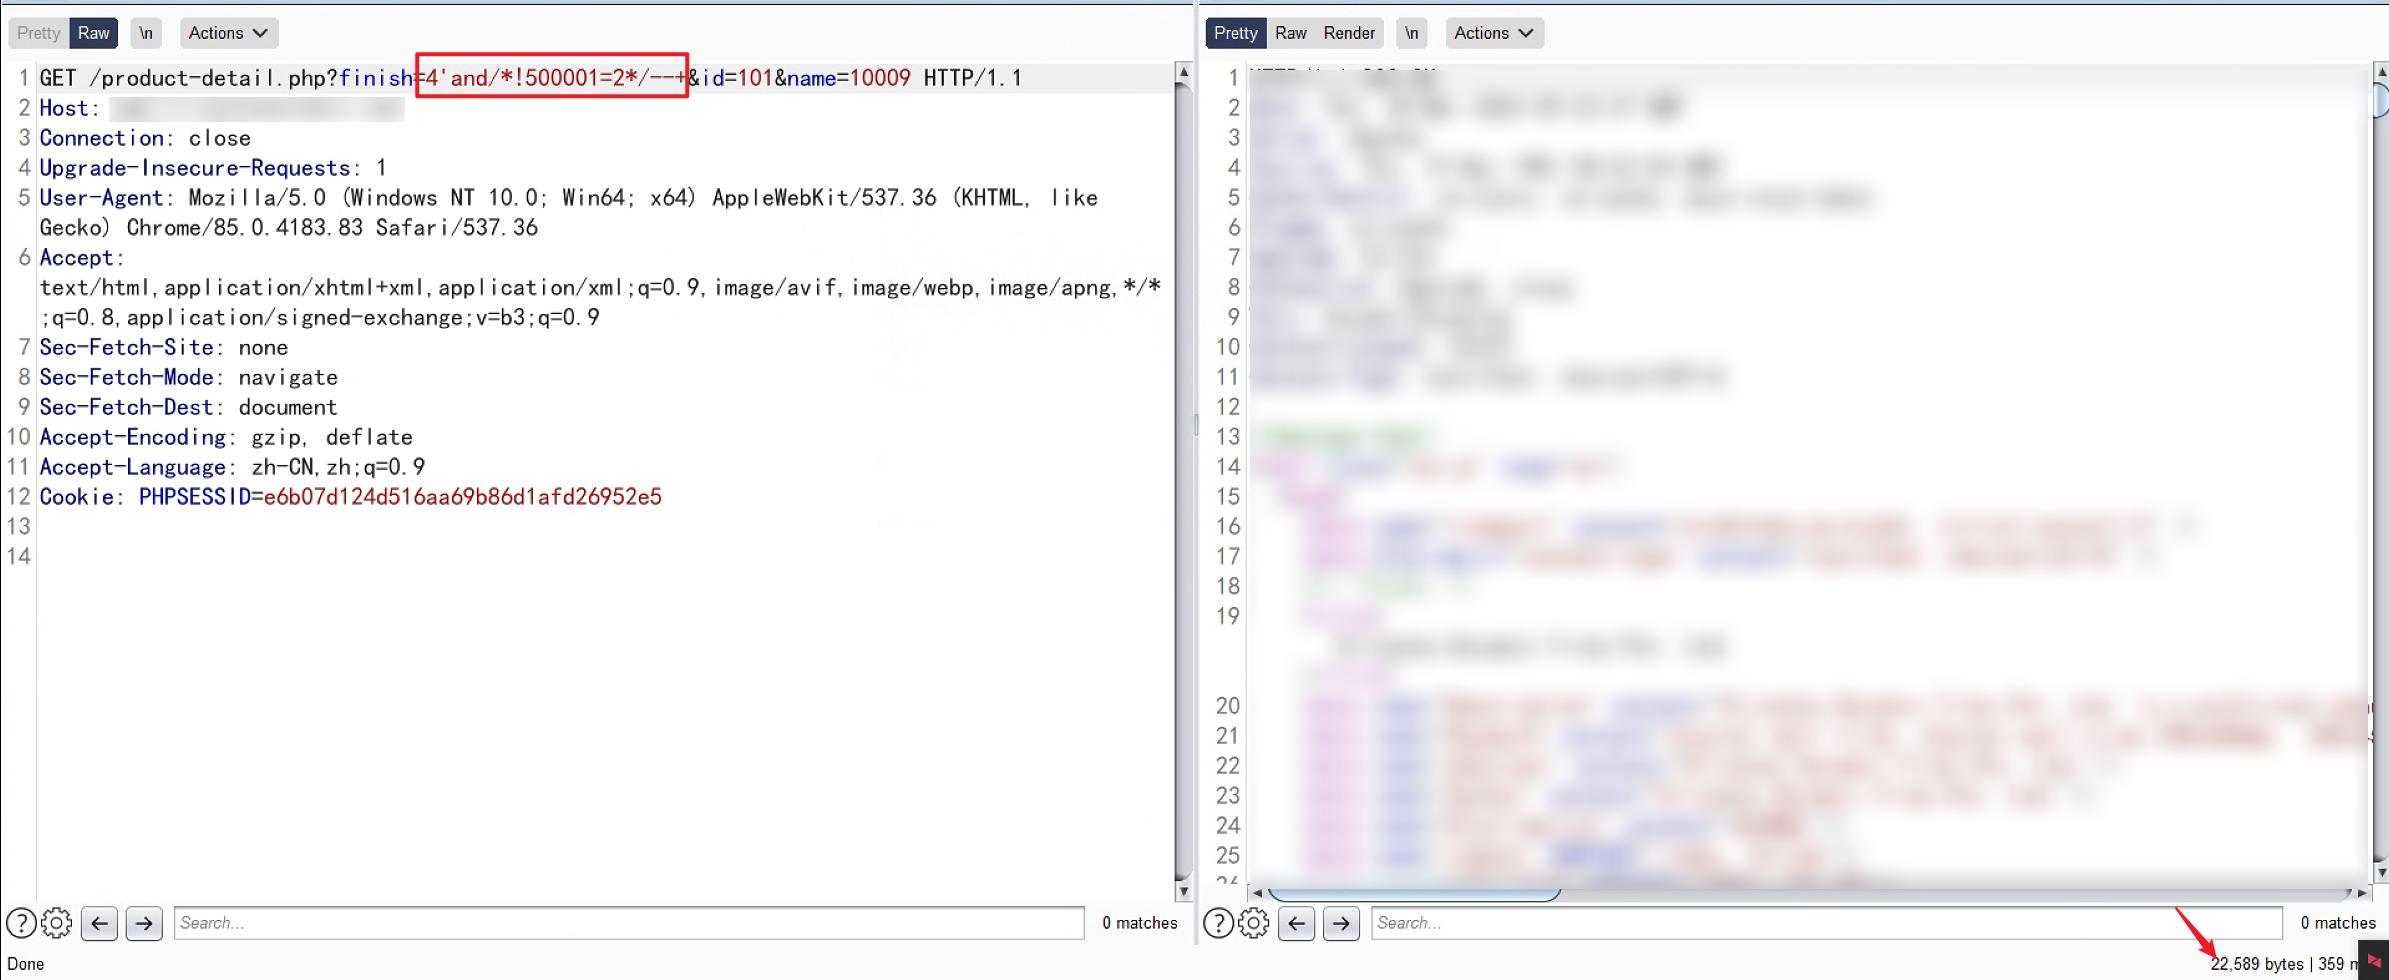Click the request vertical scrollbar thumb
Screen dimensions: 2389x980
click(x=1183, y=480)
